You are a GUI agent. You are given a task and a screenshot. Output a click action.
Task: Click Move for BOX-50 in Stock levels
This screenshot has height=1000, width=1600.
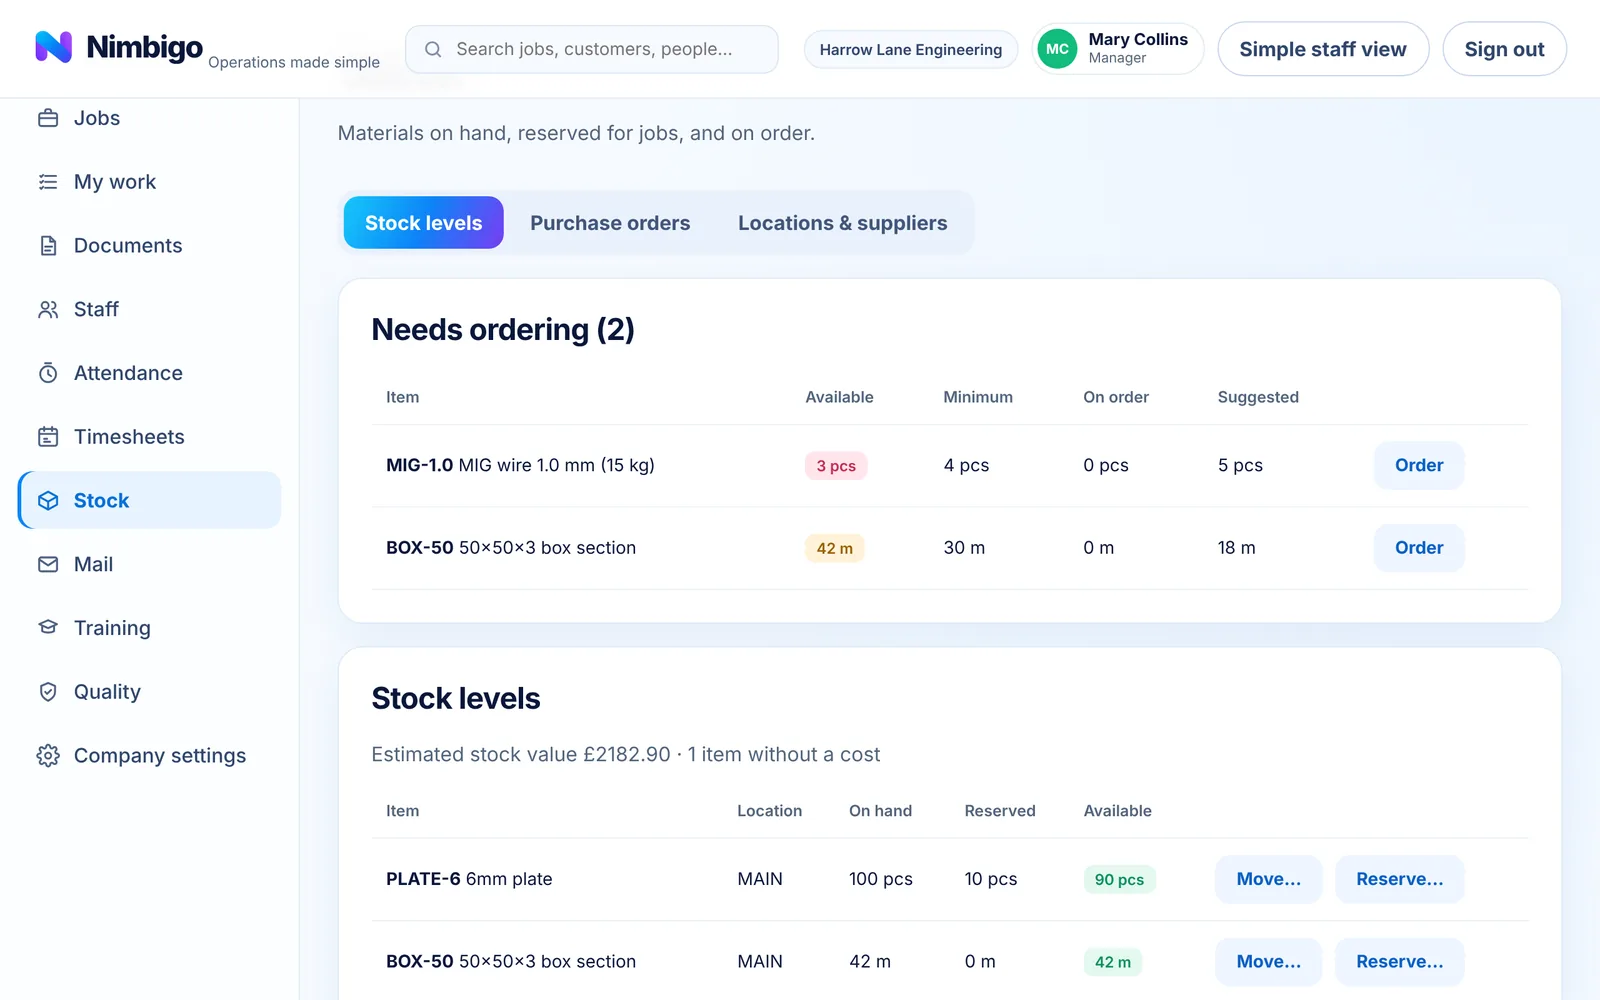click(x=1268, y=962)
